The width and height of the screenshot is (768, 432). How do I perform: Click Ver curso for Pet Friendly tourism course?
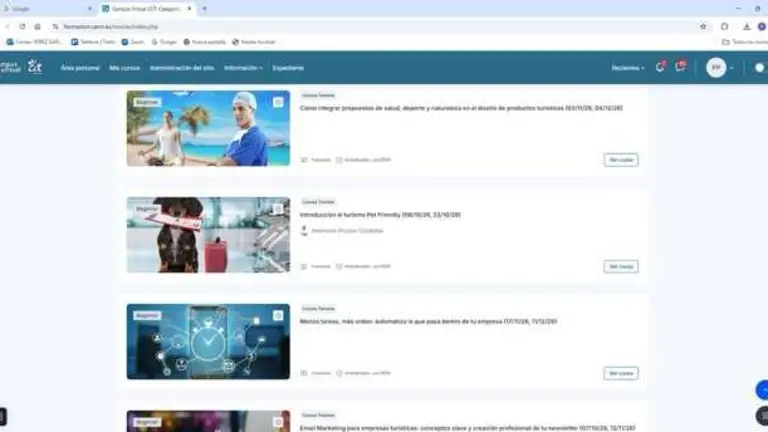point(621,266)
